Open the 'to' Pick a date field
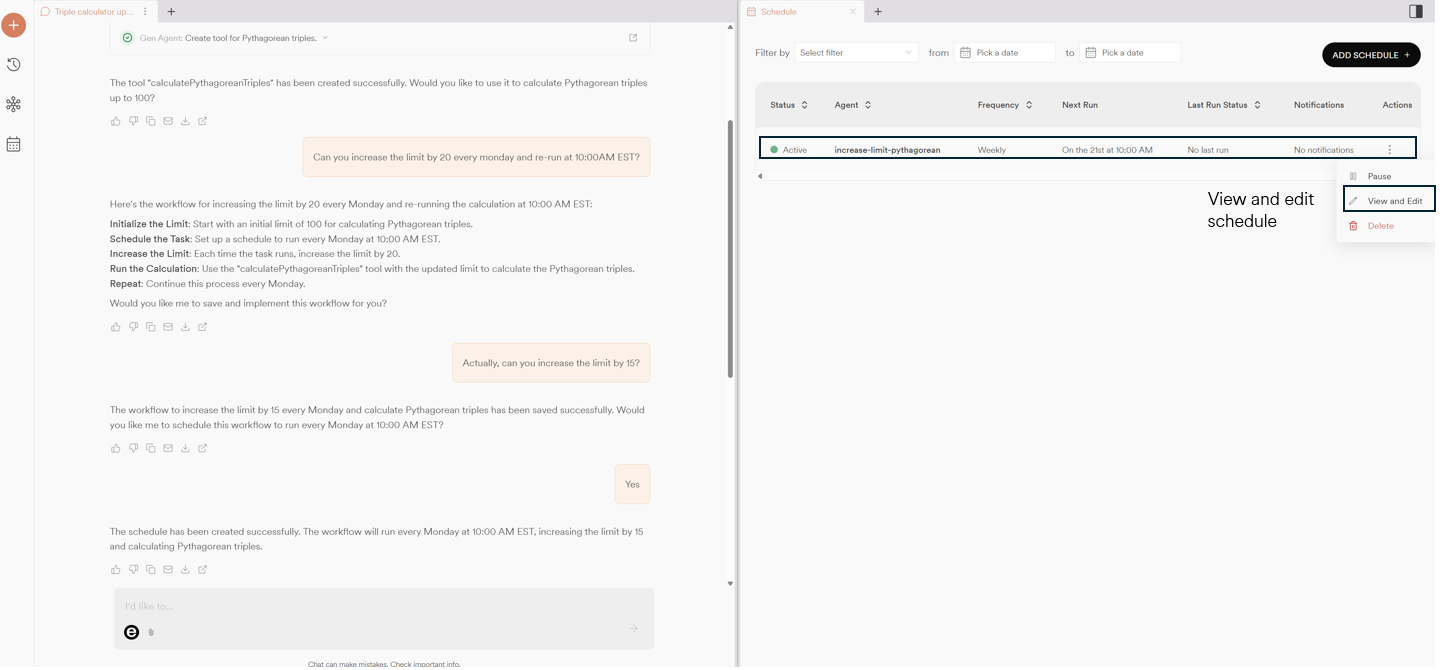Image resolution: width=1440 pixels, height=670 pixels. [x=1130, y=52]
